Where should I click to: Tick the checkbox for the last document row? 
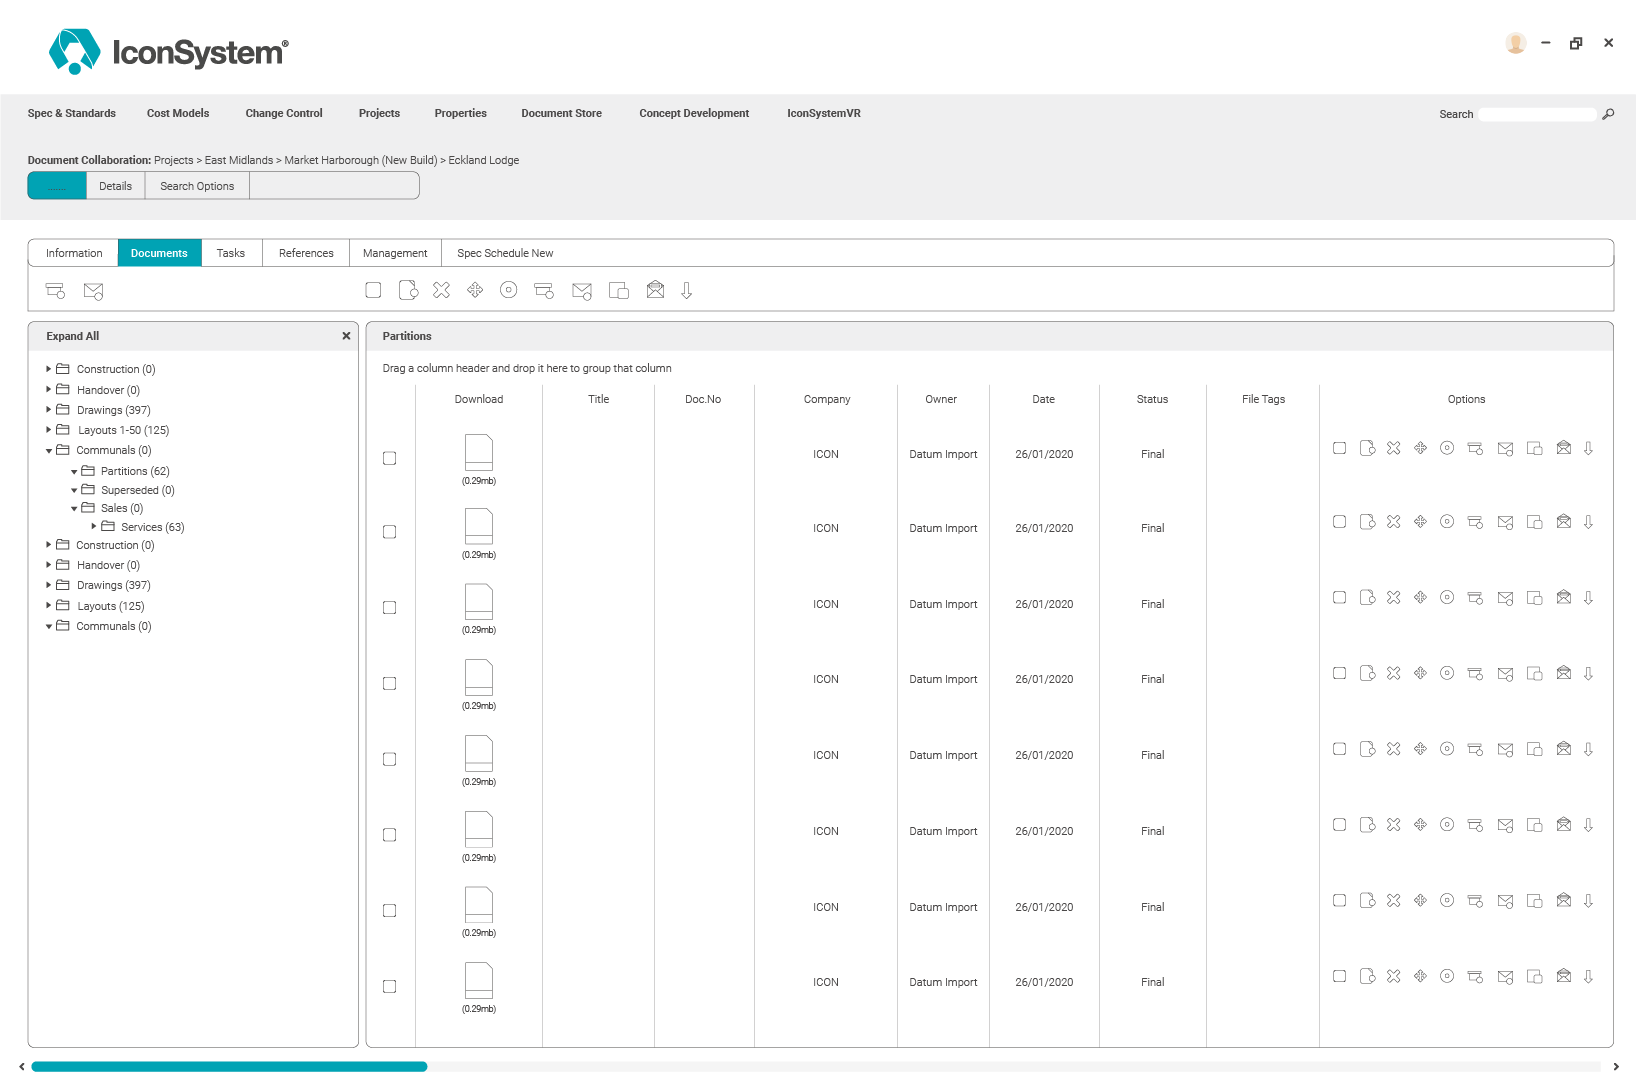pos(390,987)
